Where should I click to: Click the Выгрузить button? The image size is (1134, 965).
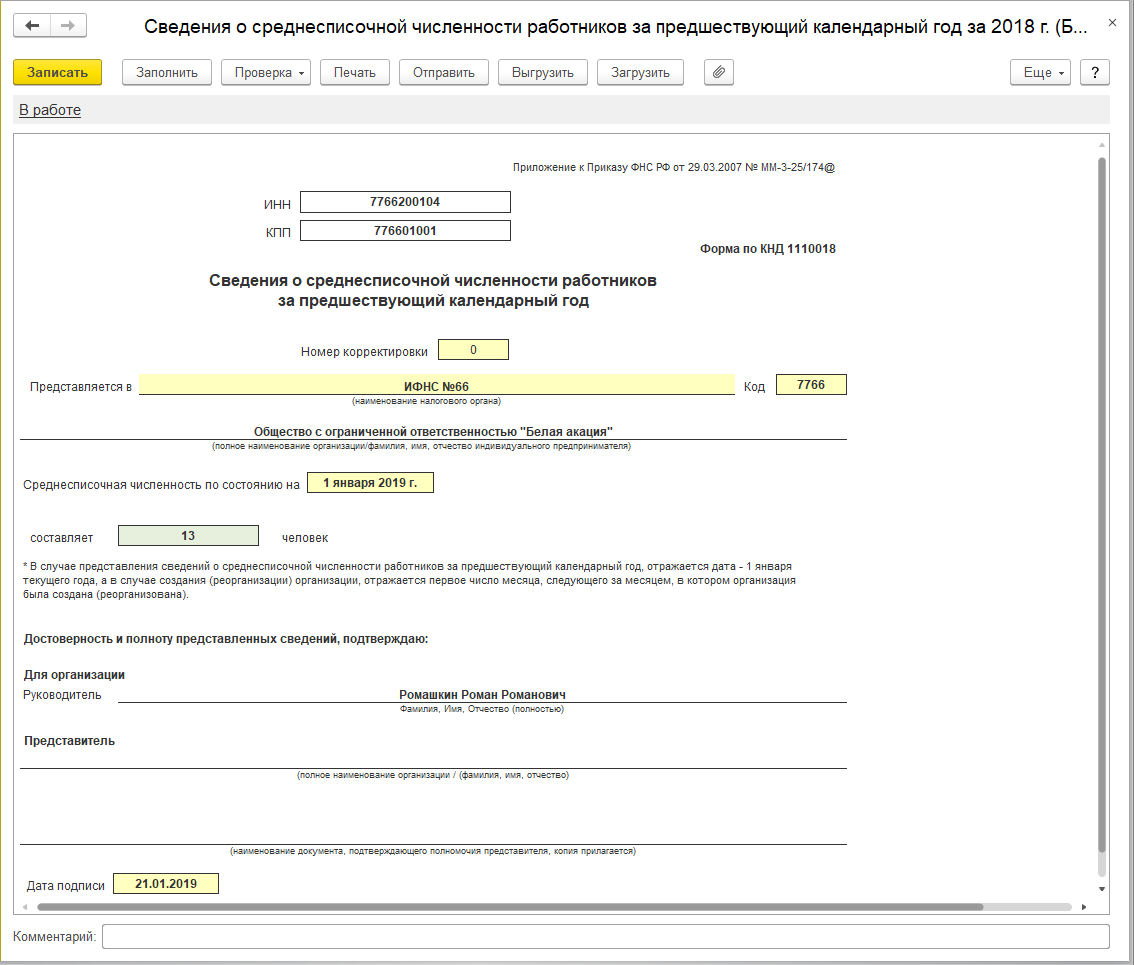(542, 72)
